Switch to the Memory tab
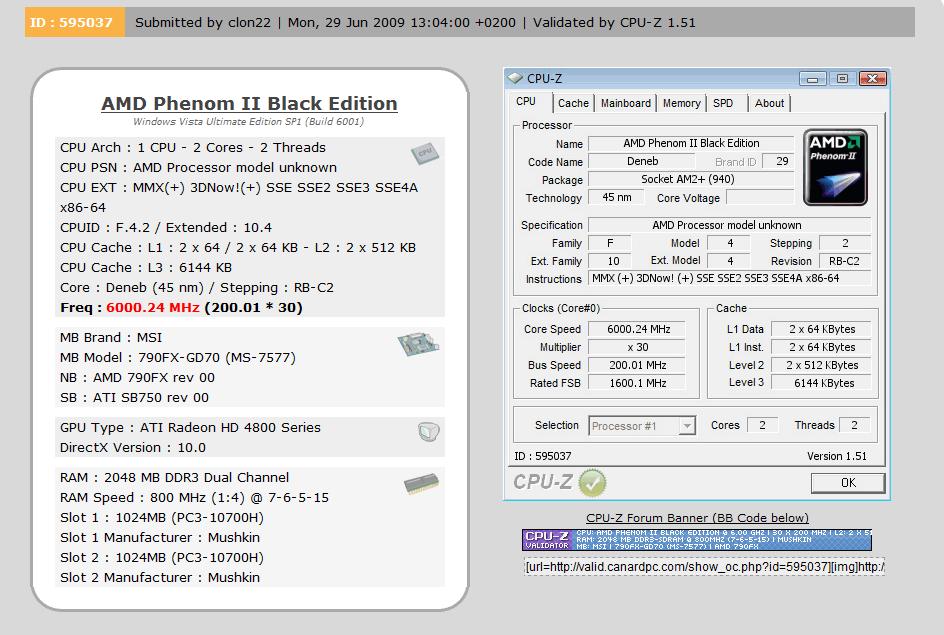The width and height of the screenshot is (944, 635). [682, 103]
